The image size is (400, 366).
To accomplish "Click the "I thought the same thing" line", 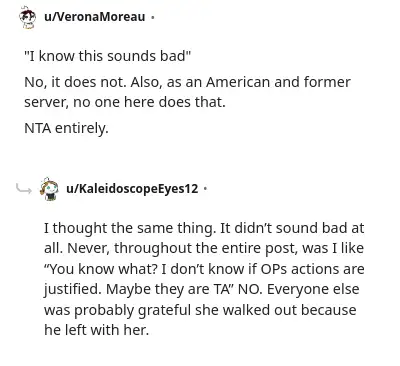I will (x=204, y=228).
